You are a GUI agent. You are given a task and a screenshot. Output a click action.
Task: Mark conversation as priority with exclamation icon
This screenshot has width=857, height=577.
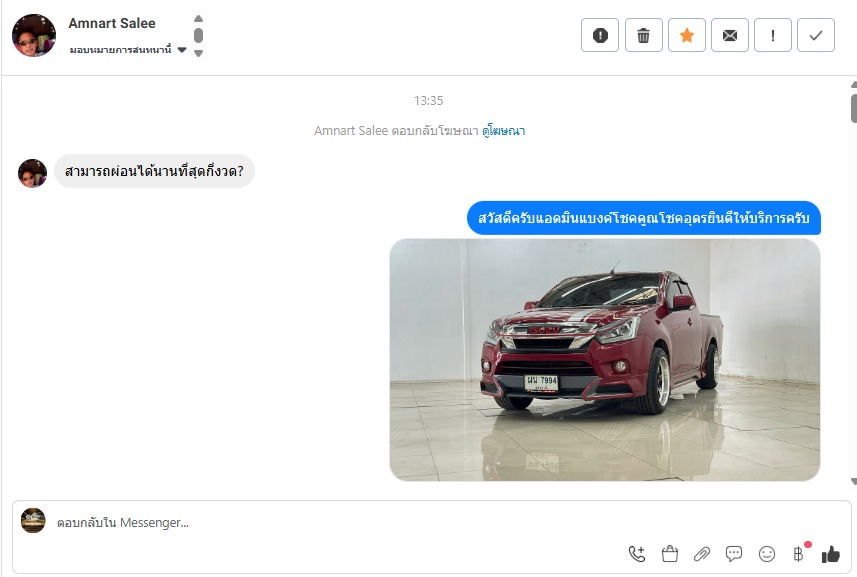tap(773, 36)
